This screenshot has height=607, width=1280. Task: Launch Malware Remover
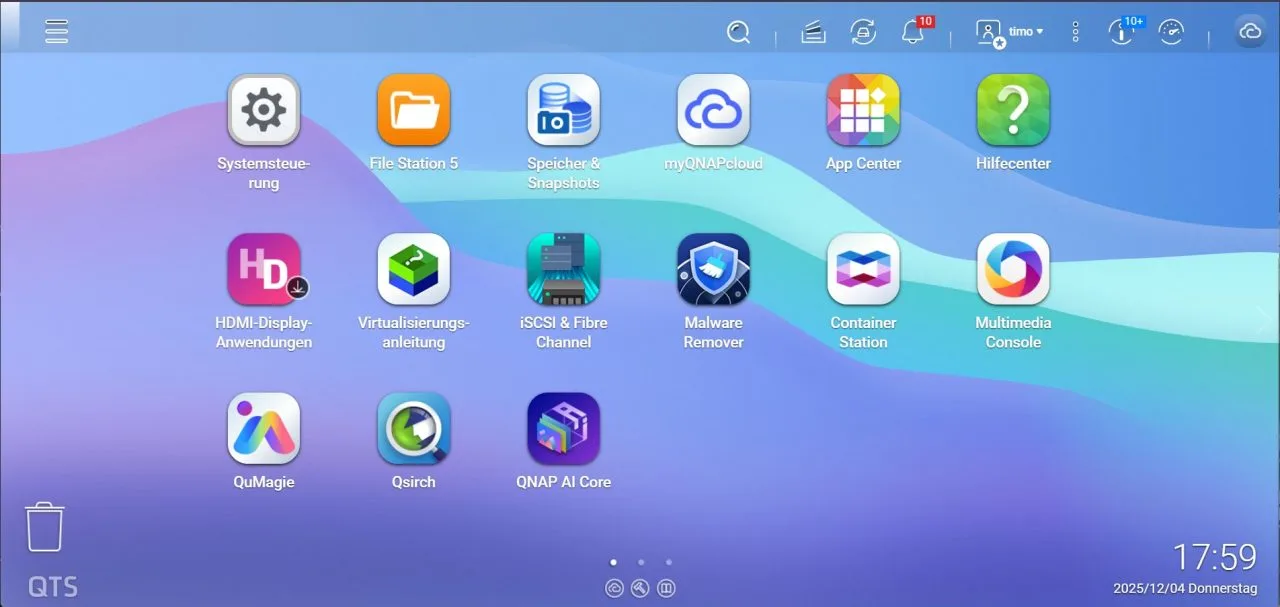tap(713, 270)
